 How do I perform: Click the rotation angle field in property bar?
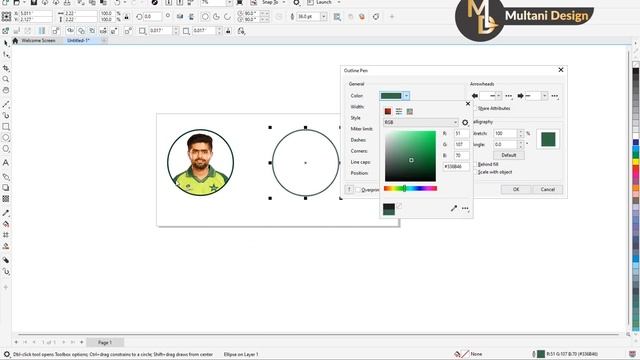click(153, 17)
